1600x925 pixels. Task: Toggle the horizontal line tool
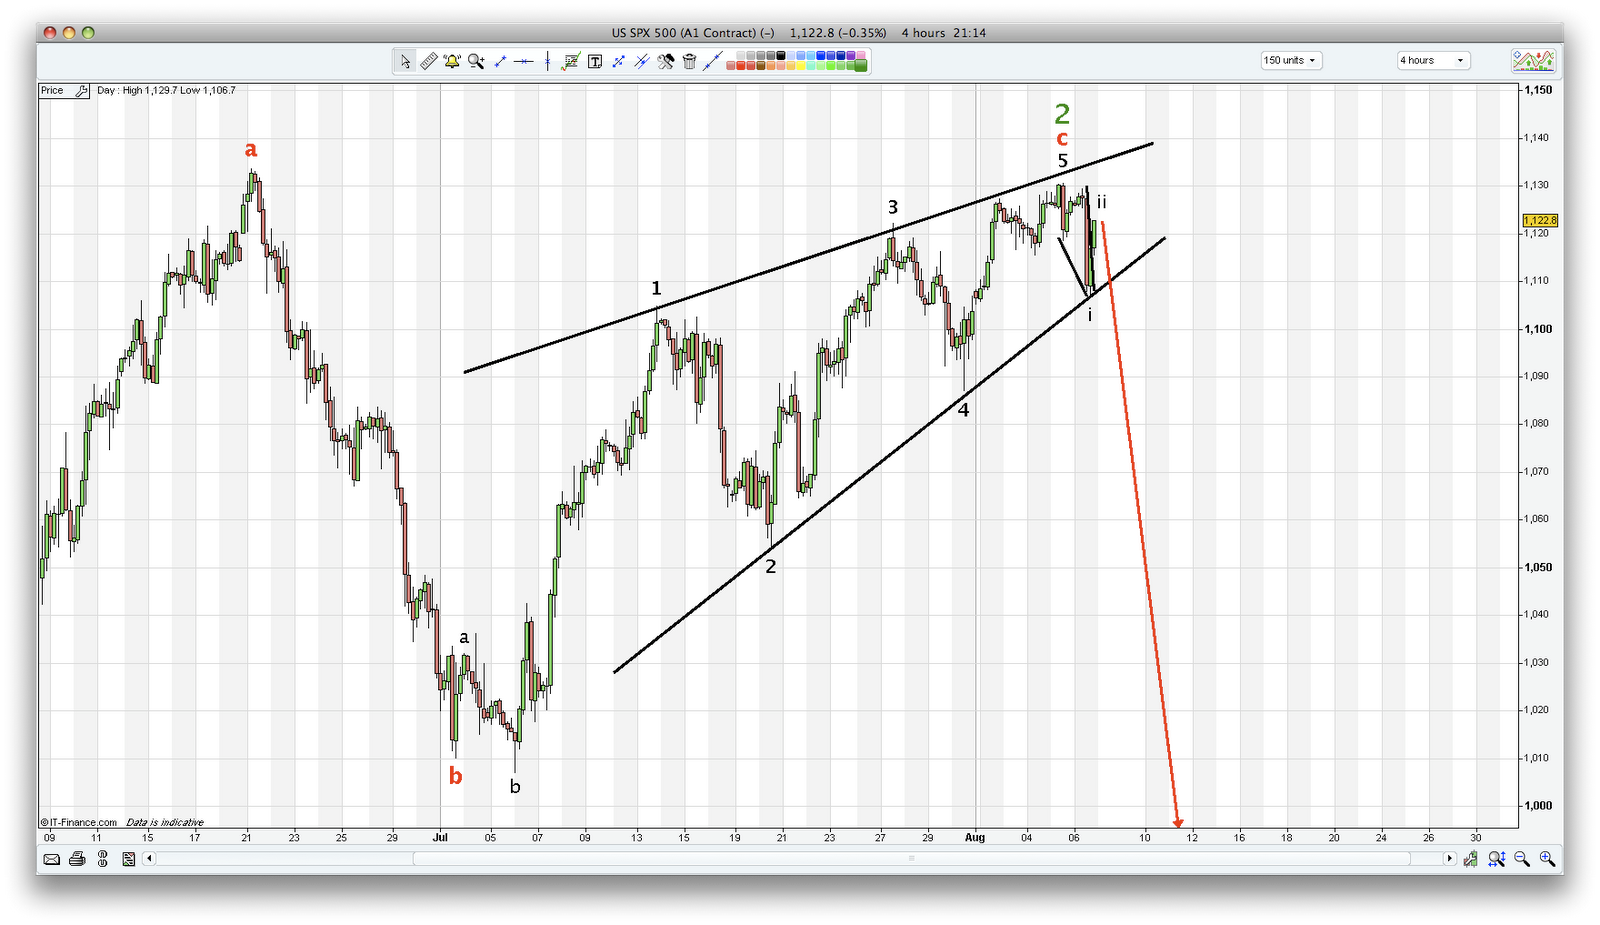click(523, 61)
